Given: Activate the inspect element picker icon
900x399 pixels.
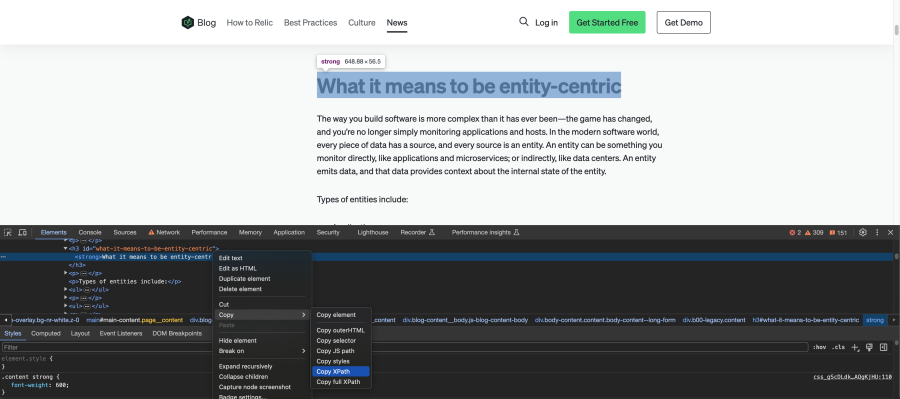Looking at the screenshot, I should (x=8, y=233).
